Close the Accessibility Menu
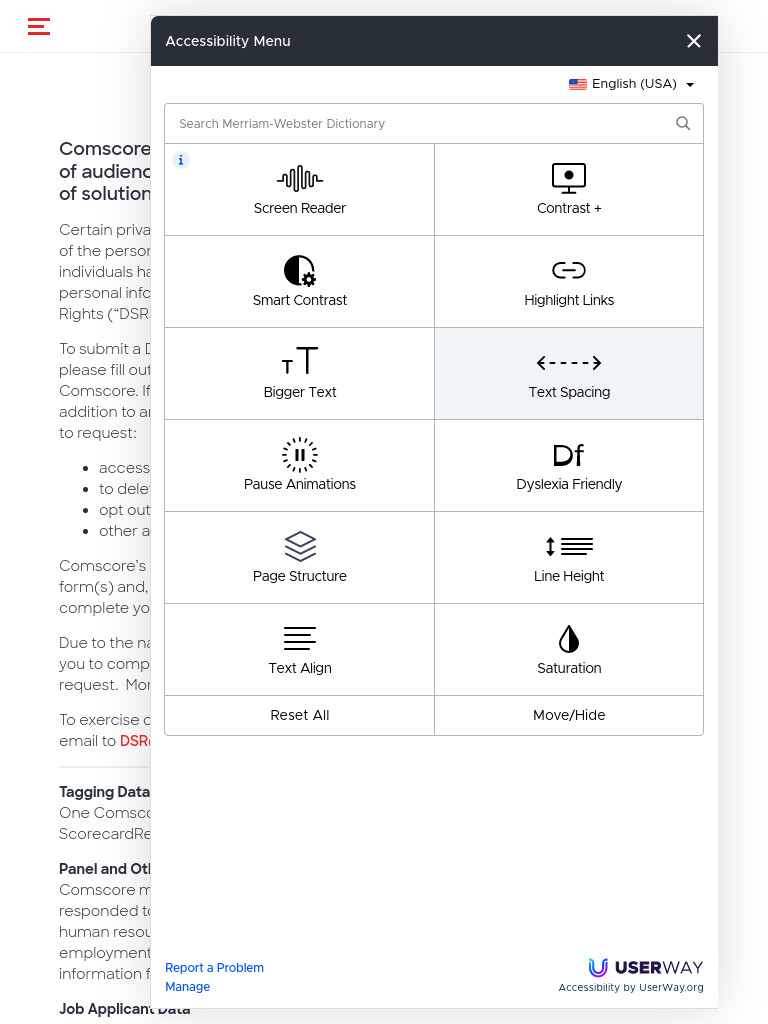This screenshot has height=1024, width=768. point(694,41)
